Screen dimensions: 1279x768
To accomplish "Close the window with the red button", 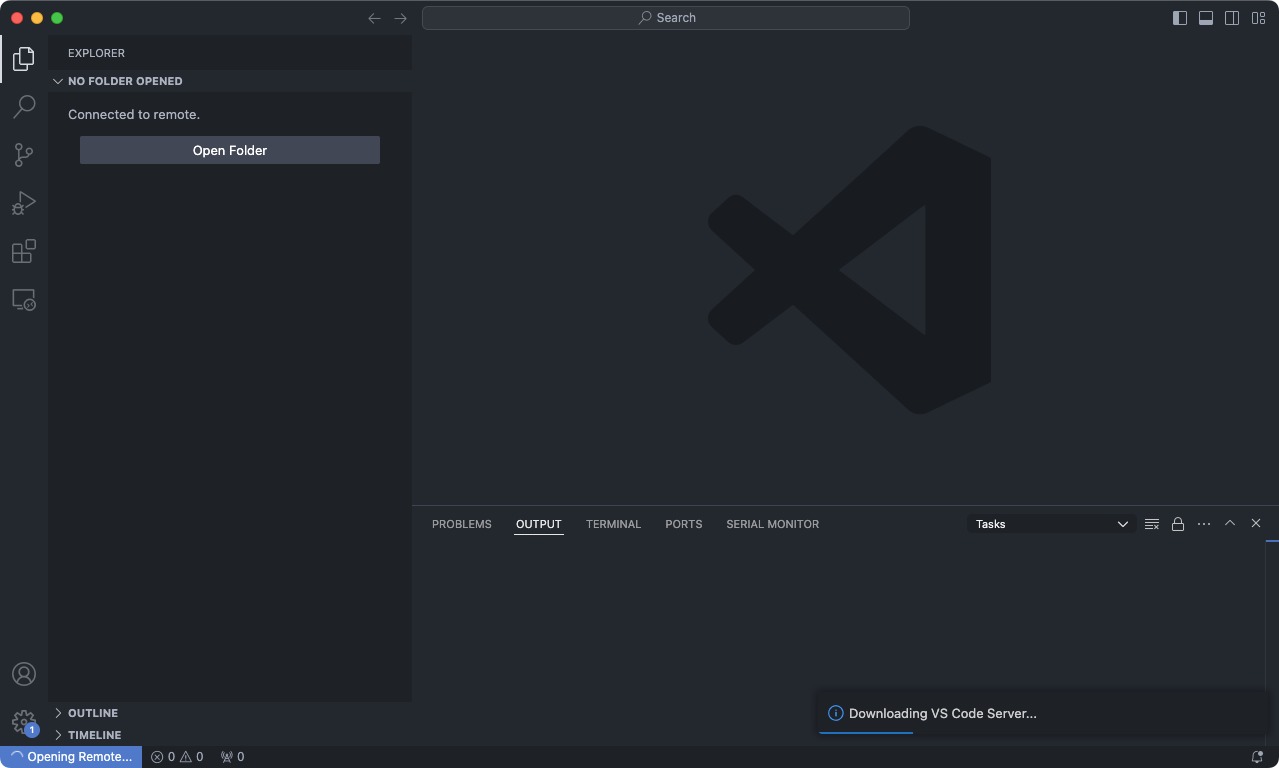I will point(17,18).
